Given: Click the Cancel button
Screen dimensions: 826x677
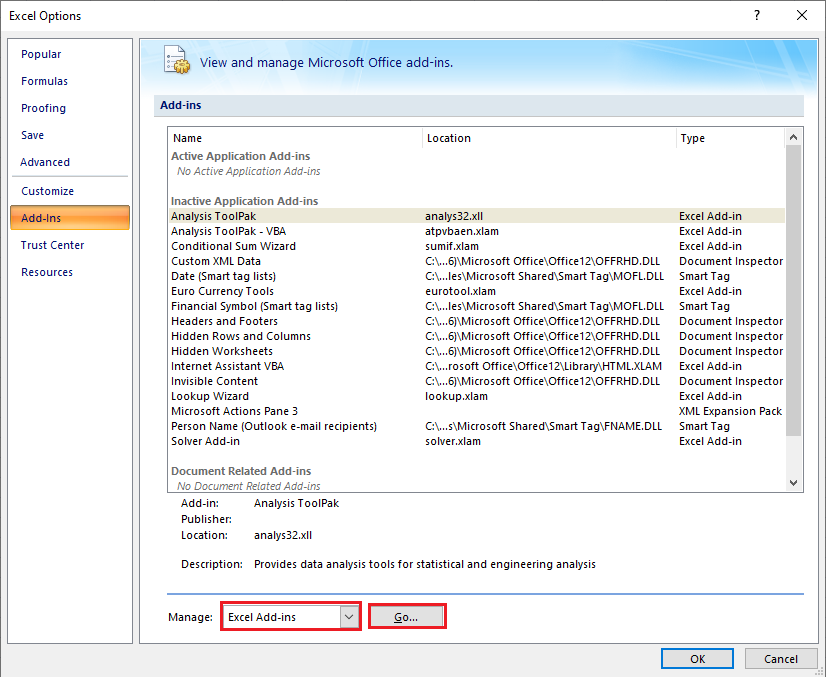Looking at the screenshot, I should point(781,658).
